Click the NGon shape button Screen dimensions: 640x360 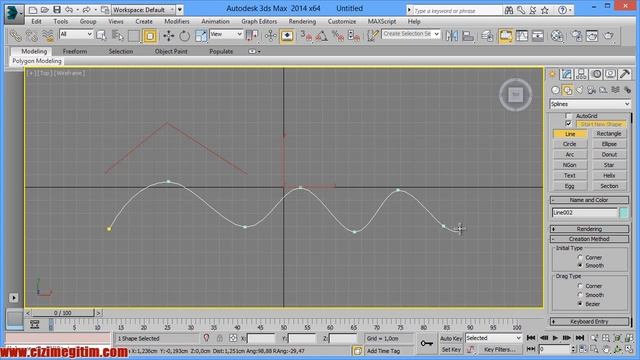[569, 165]
